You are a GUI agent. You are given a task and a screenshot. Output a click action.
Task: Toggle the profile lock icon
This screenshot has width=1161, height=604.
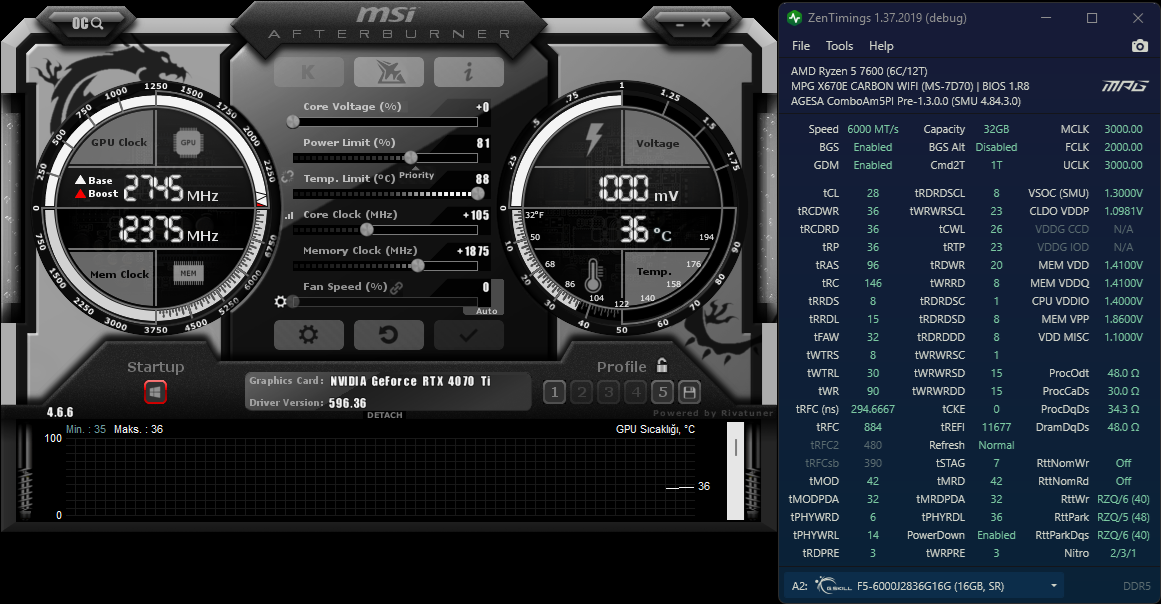(x=662, y=365)
